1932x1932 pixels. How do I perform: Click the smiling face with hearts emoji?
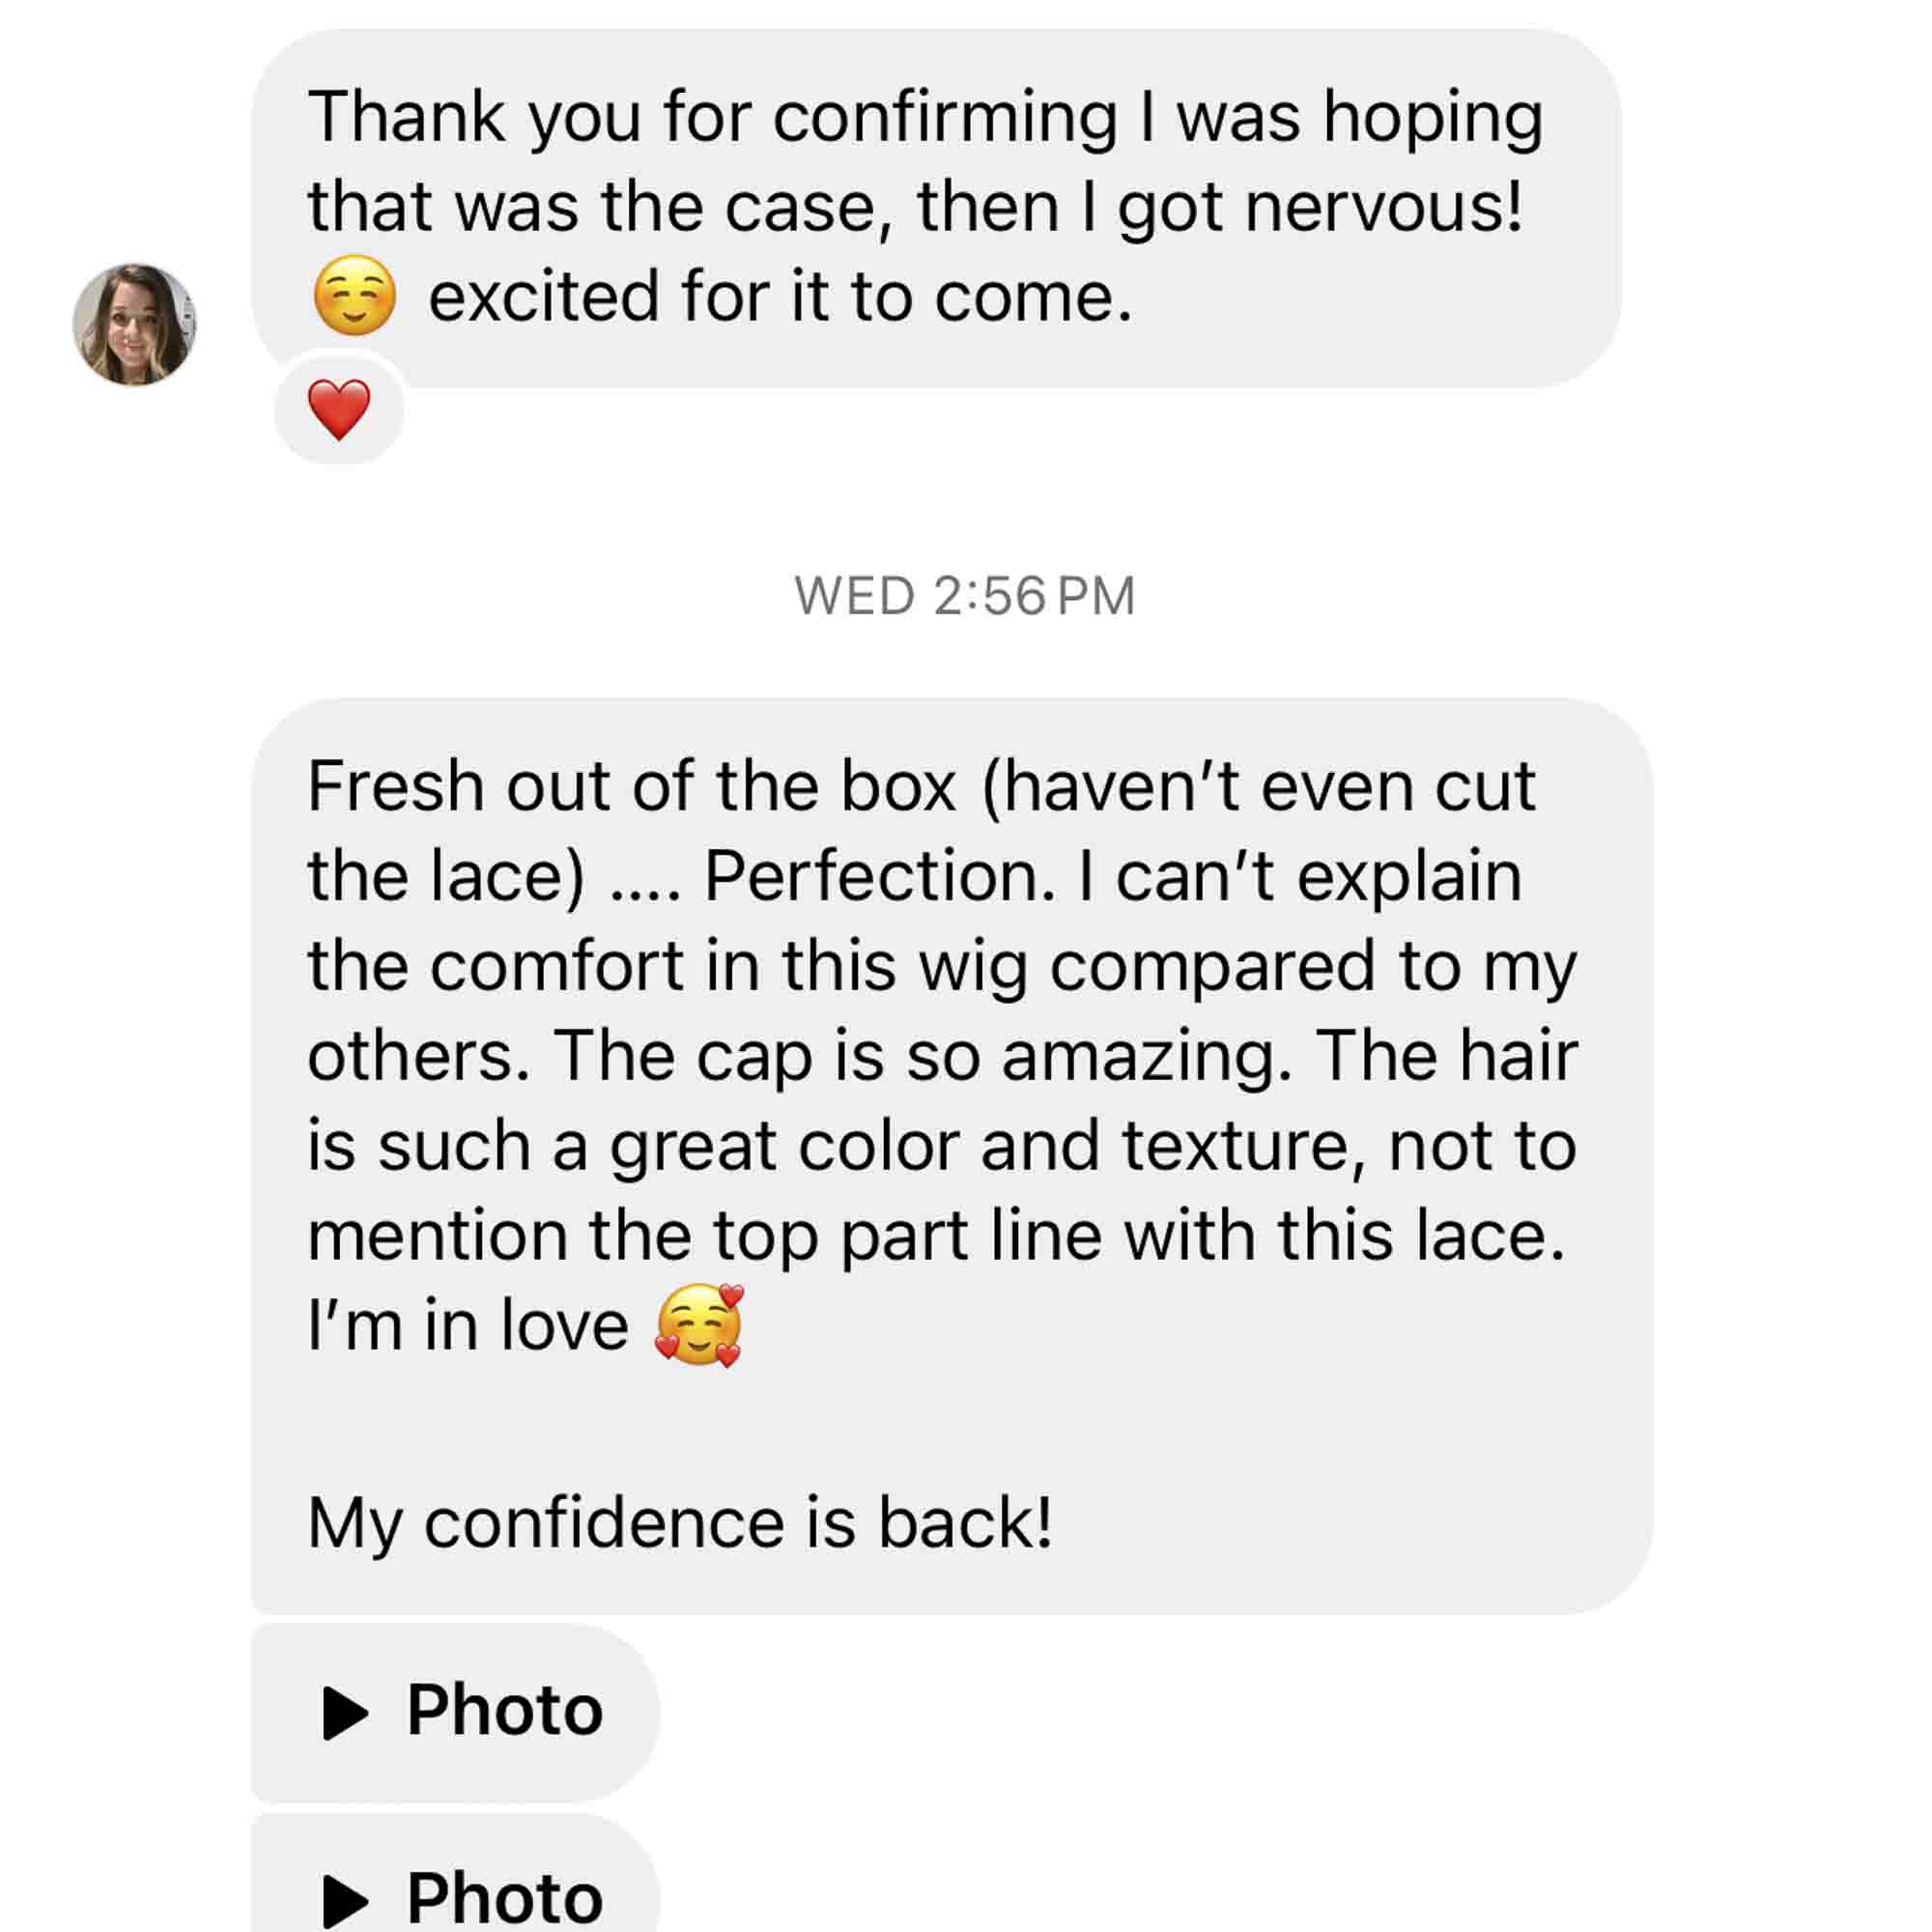point(699,1325)
